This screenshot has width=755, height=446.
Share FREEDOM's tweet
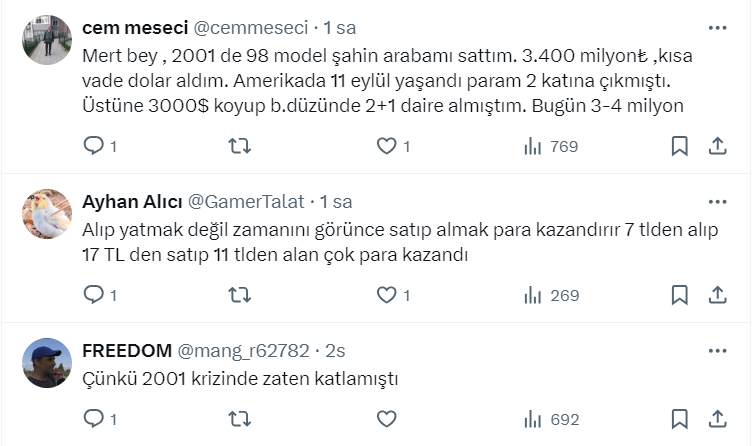[717, 419]
